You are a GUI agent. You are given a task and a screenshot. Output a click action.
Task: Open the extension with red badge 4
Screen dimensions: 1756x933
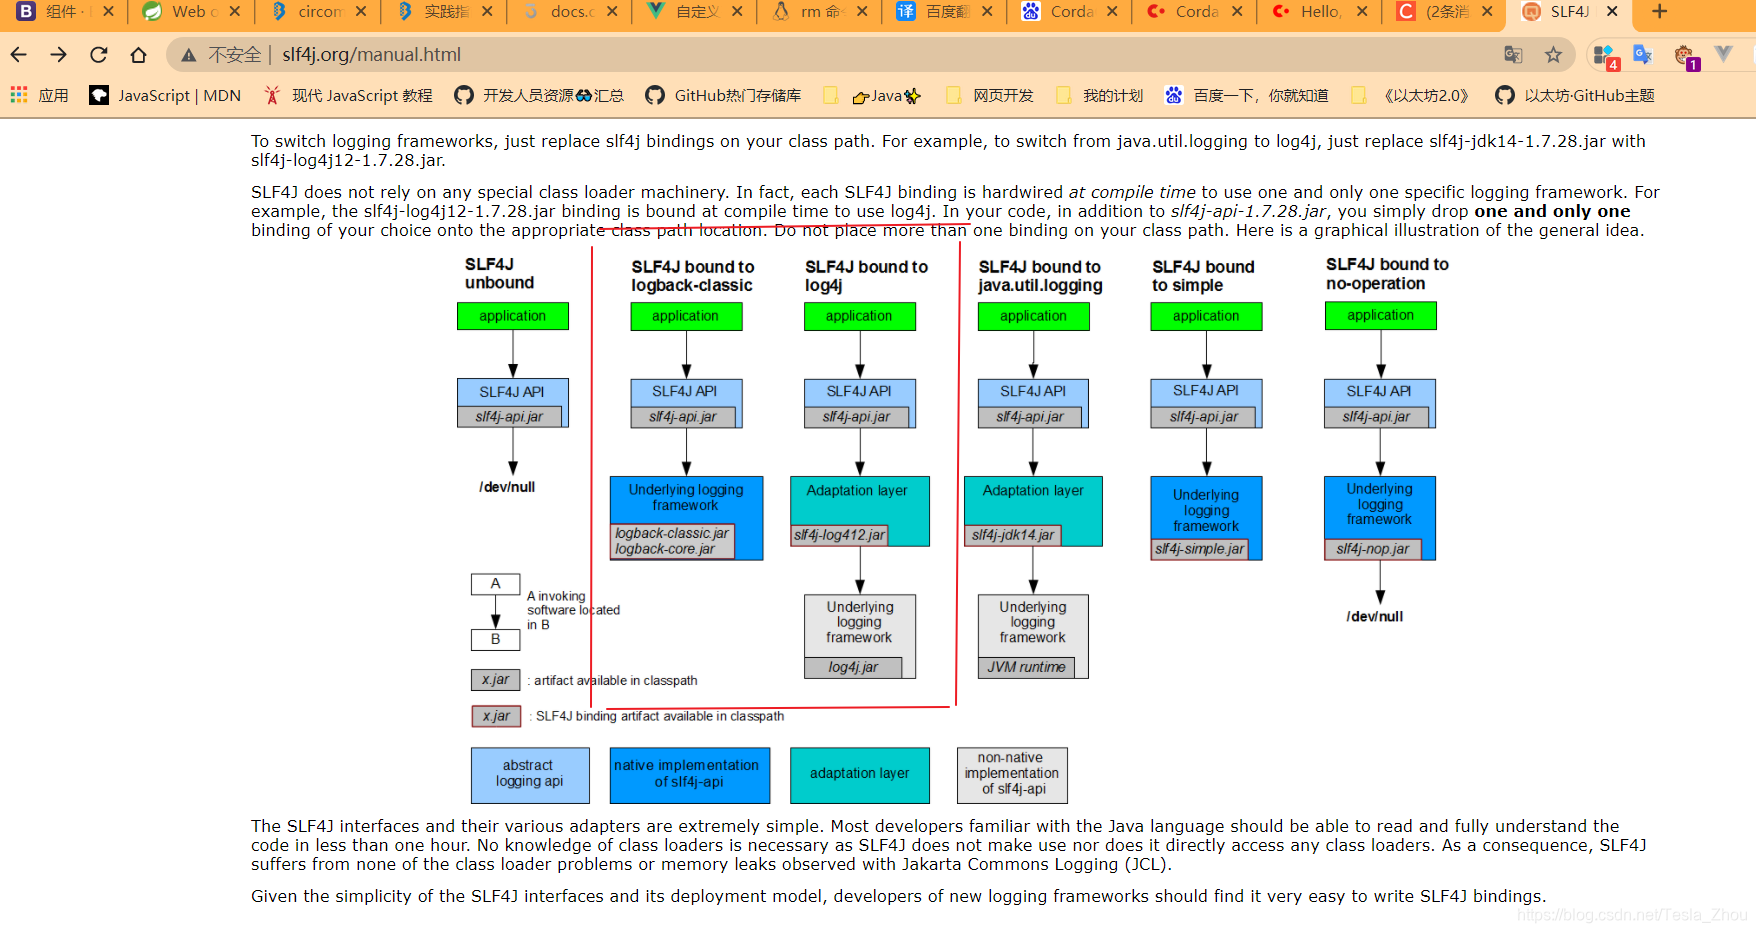coord(1605,56)
